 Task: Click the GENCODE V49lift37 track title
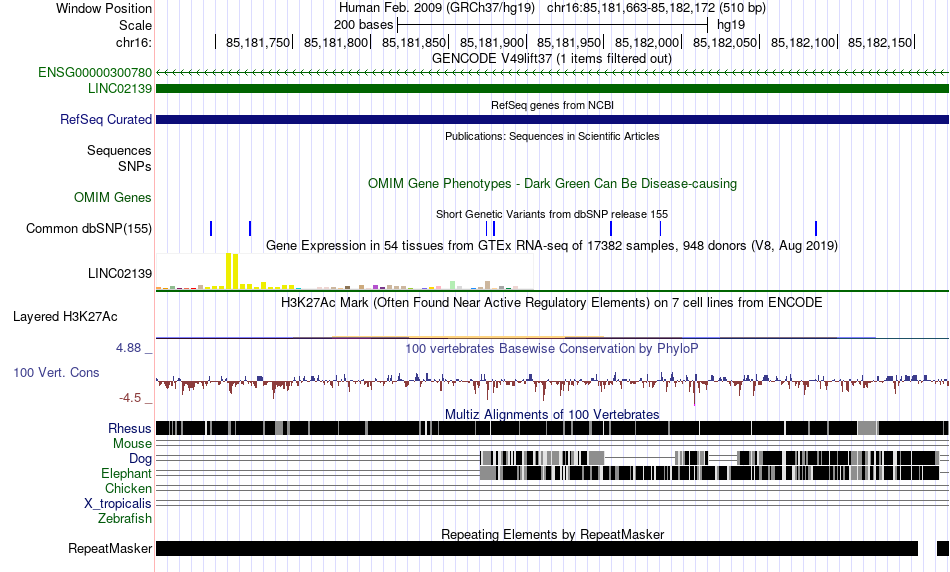tap(552, 59)
